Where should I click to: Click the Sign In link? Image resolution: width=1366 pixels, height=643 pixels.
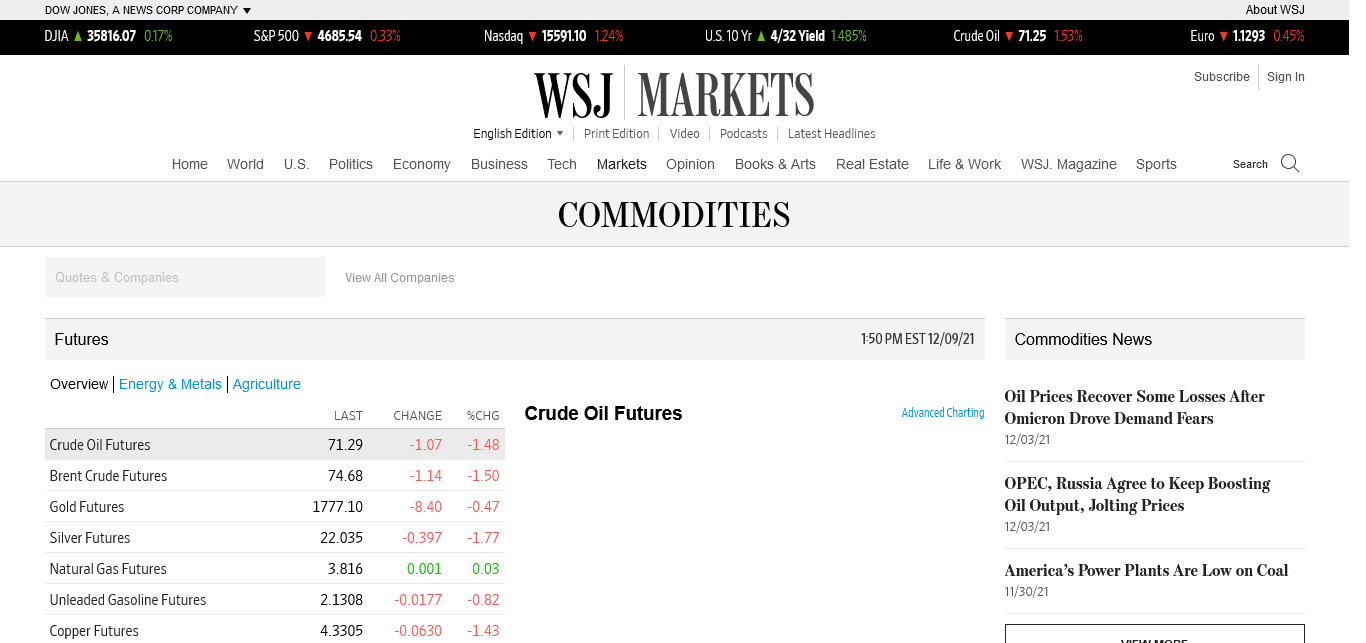[x=1285, y=77]
